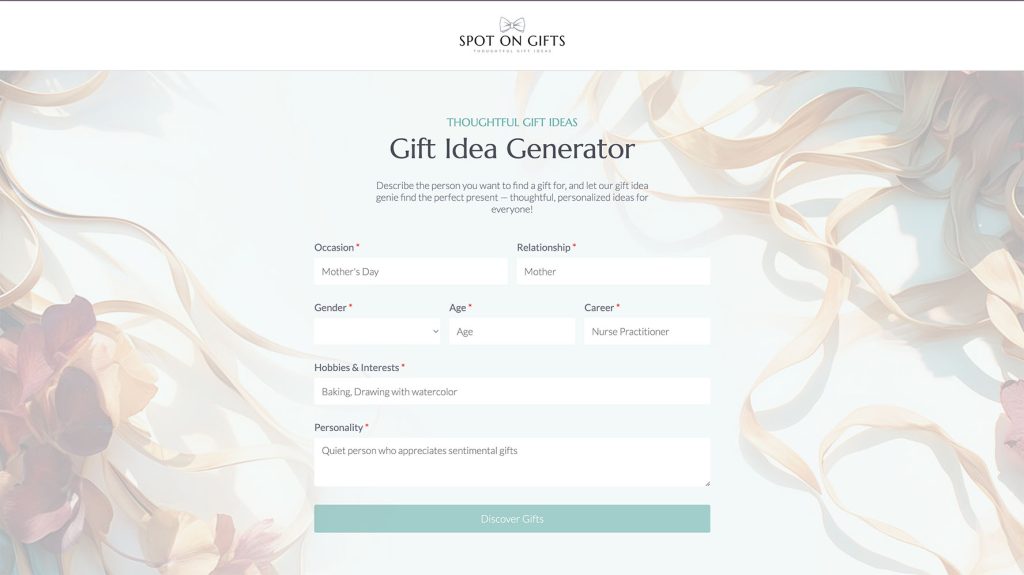1024x575 pixels.
Task: Click the teal Thoughtful Gift Ideas subtitle
Action: [x=512, y=122]
